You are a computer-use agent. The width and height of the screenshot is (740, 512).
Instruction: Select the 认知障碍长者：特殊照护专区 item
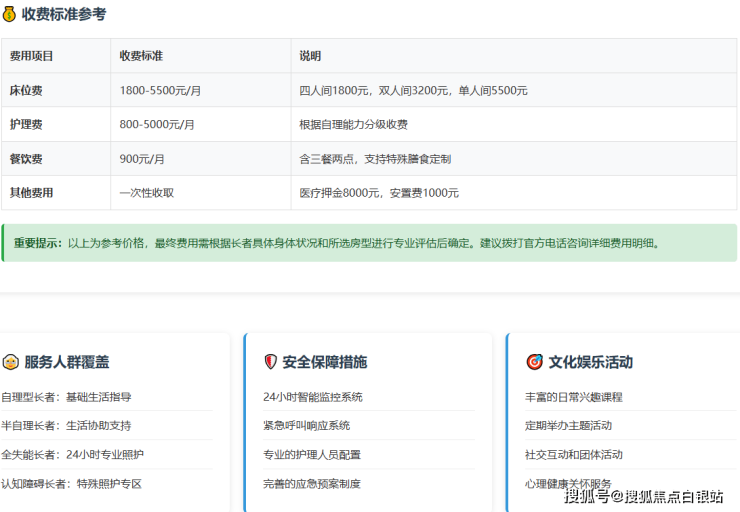(72, 484)
